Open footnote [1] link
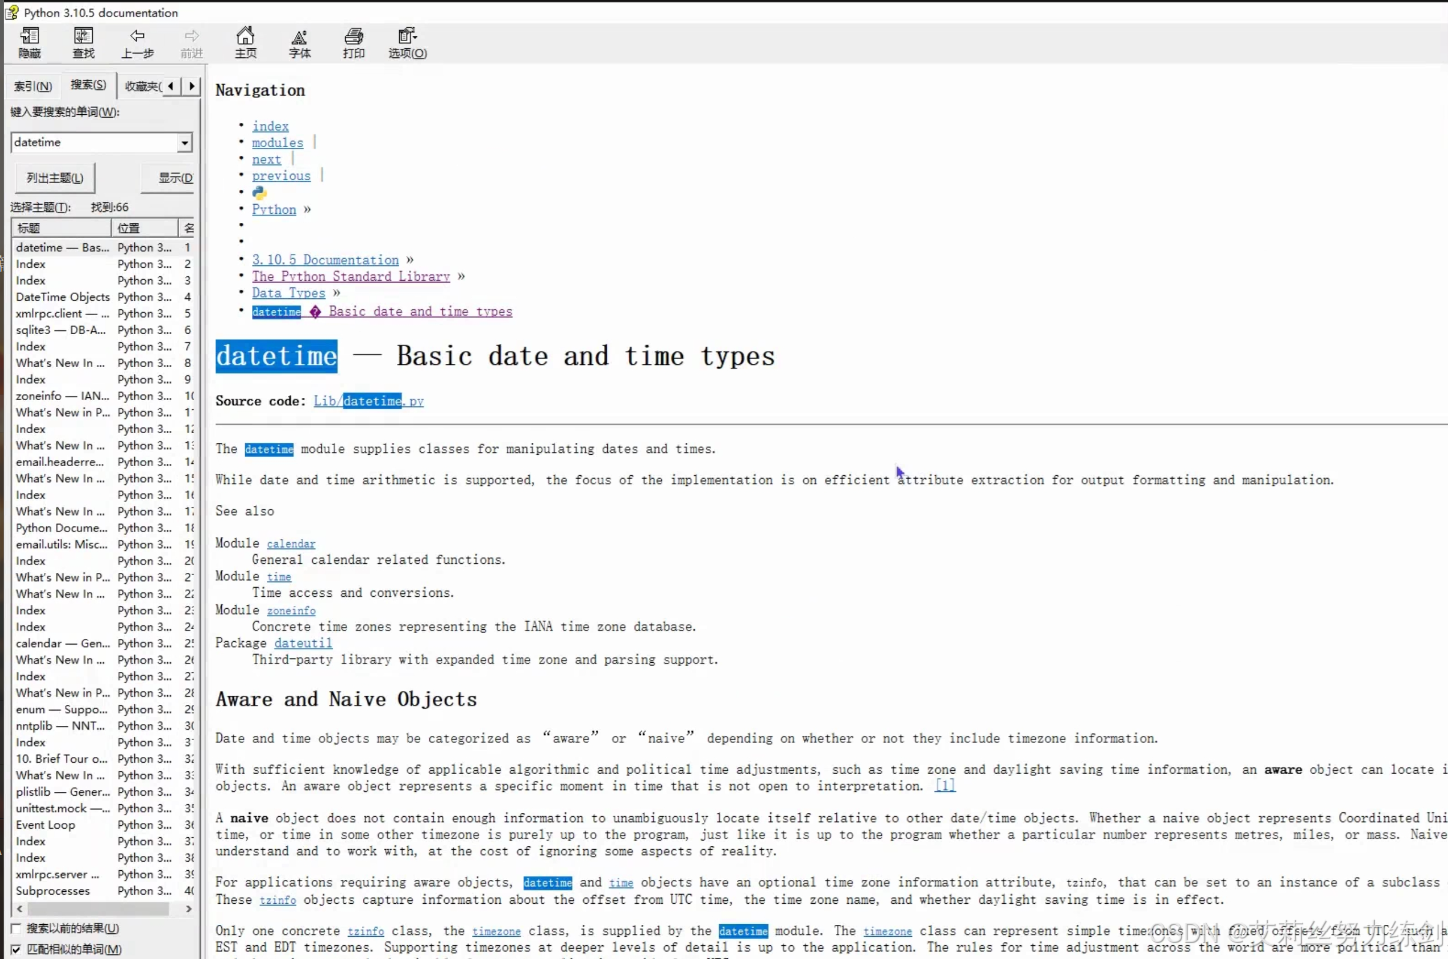The height and width of the screenshot is (959, 1448). [945, 786]
